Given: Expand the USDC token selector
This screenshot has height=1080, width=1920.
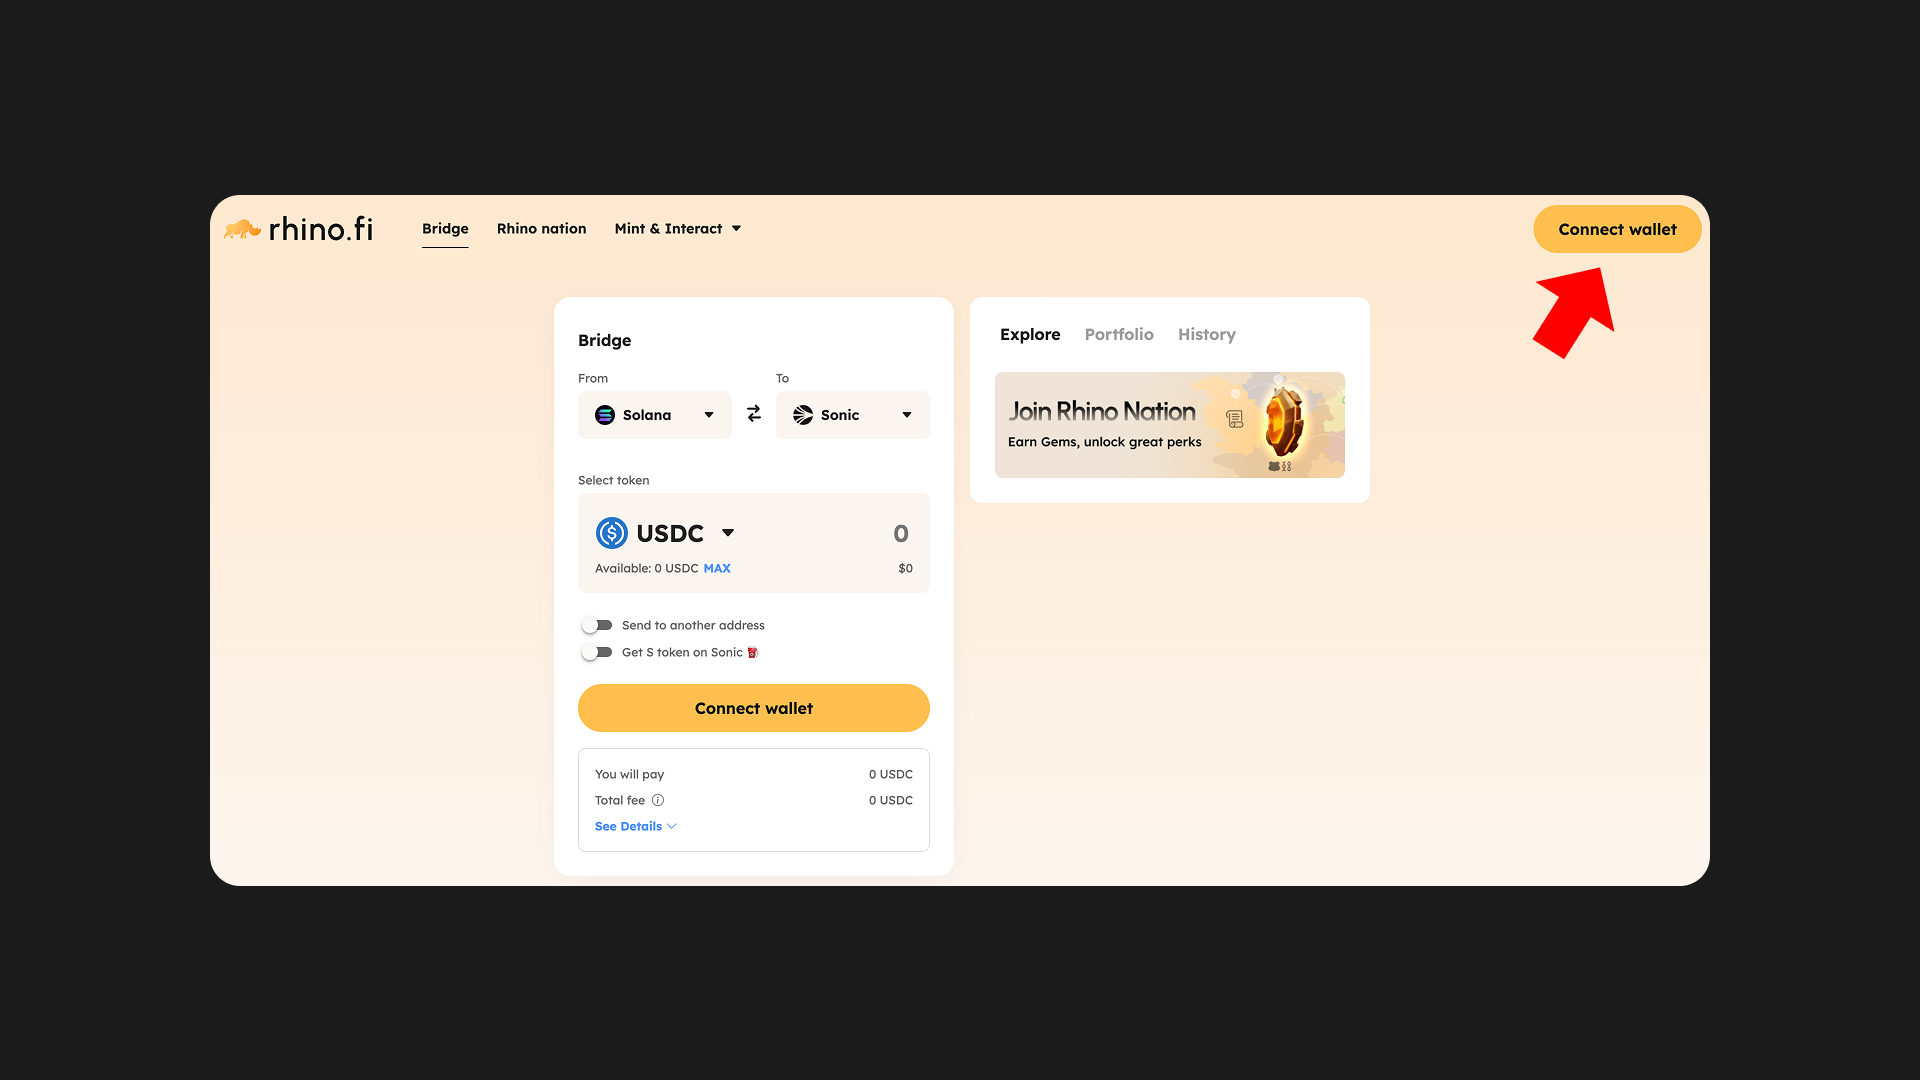Looking at the screenshot, I should [666, 533].
